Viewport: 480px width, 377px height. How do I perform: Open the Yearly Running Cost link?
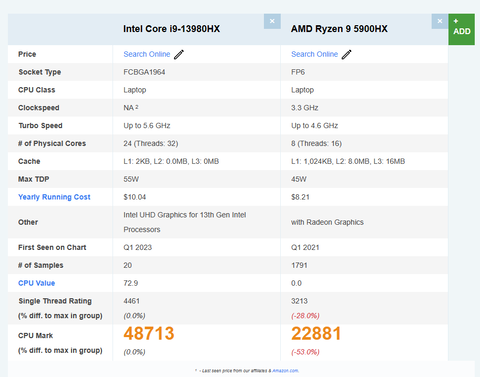tap(54, 197)
